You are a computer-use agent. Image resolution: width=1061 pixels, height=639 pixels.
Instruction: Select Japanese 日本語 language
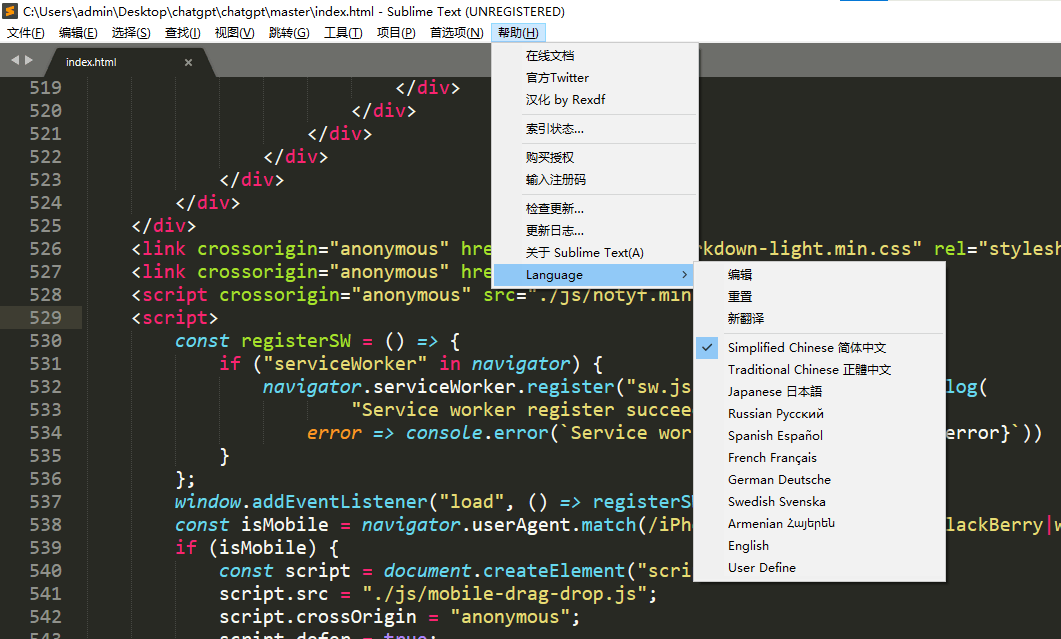(819, 391)
